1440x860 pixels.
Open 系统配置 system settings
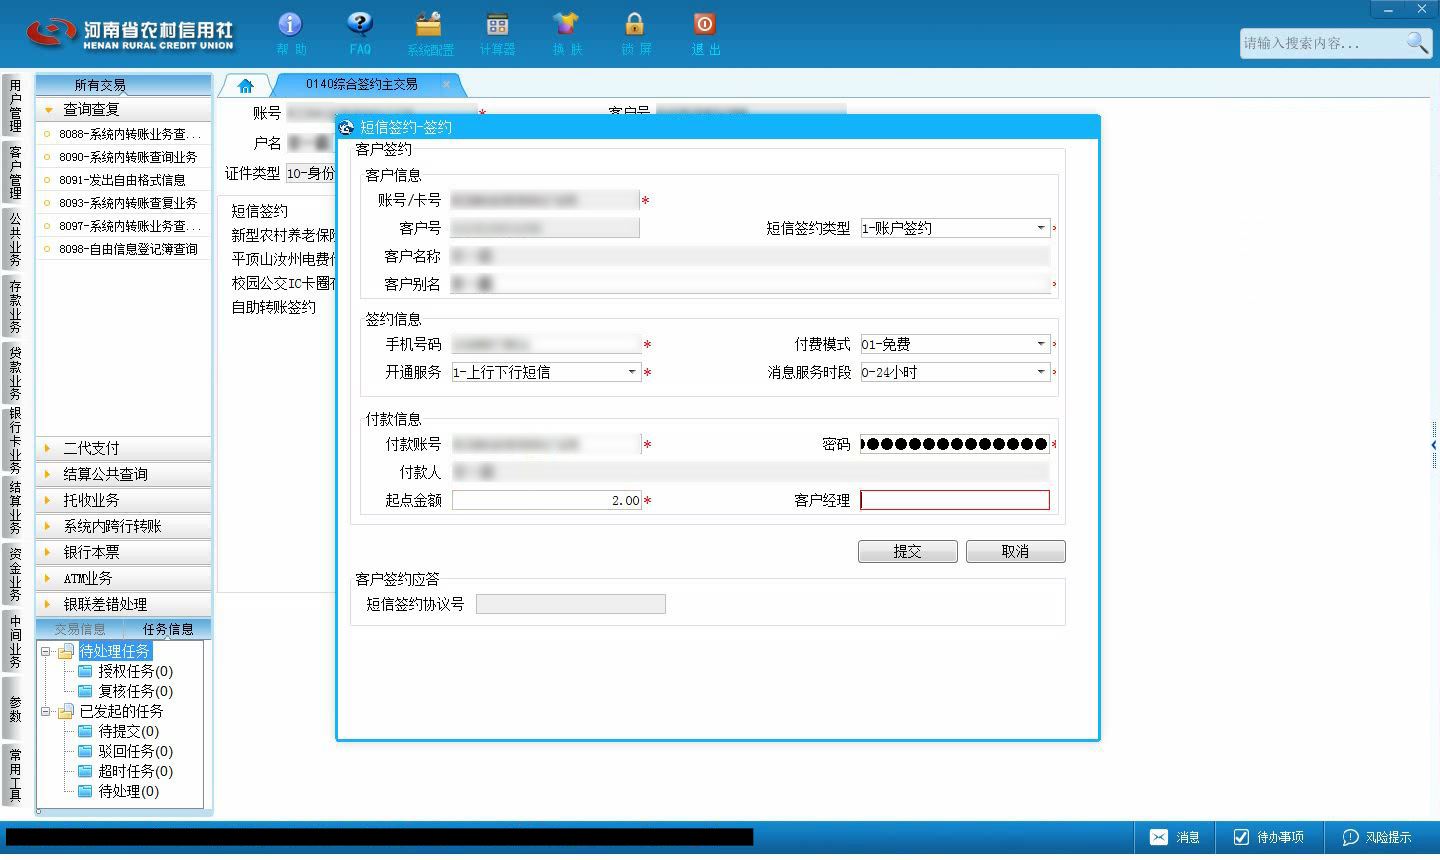pos(430,33)
